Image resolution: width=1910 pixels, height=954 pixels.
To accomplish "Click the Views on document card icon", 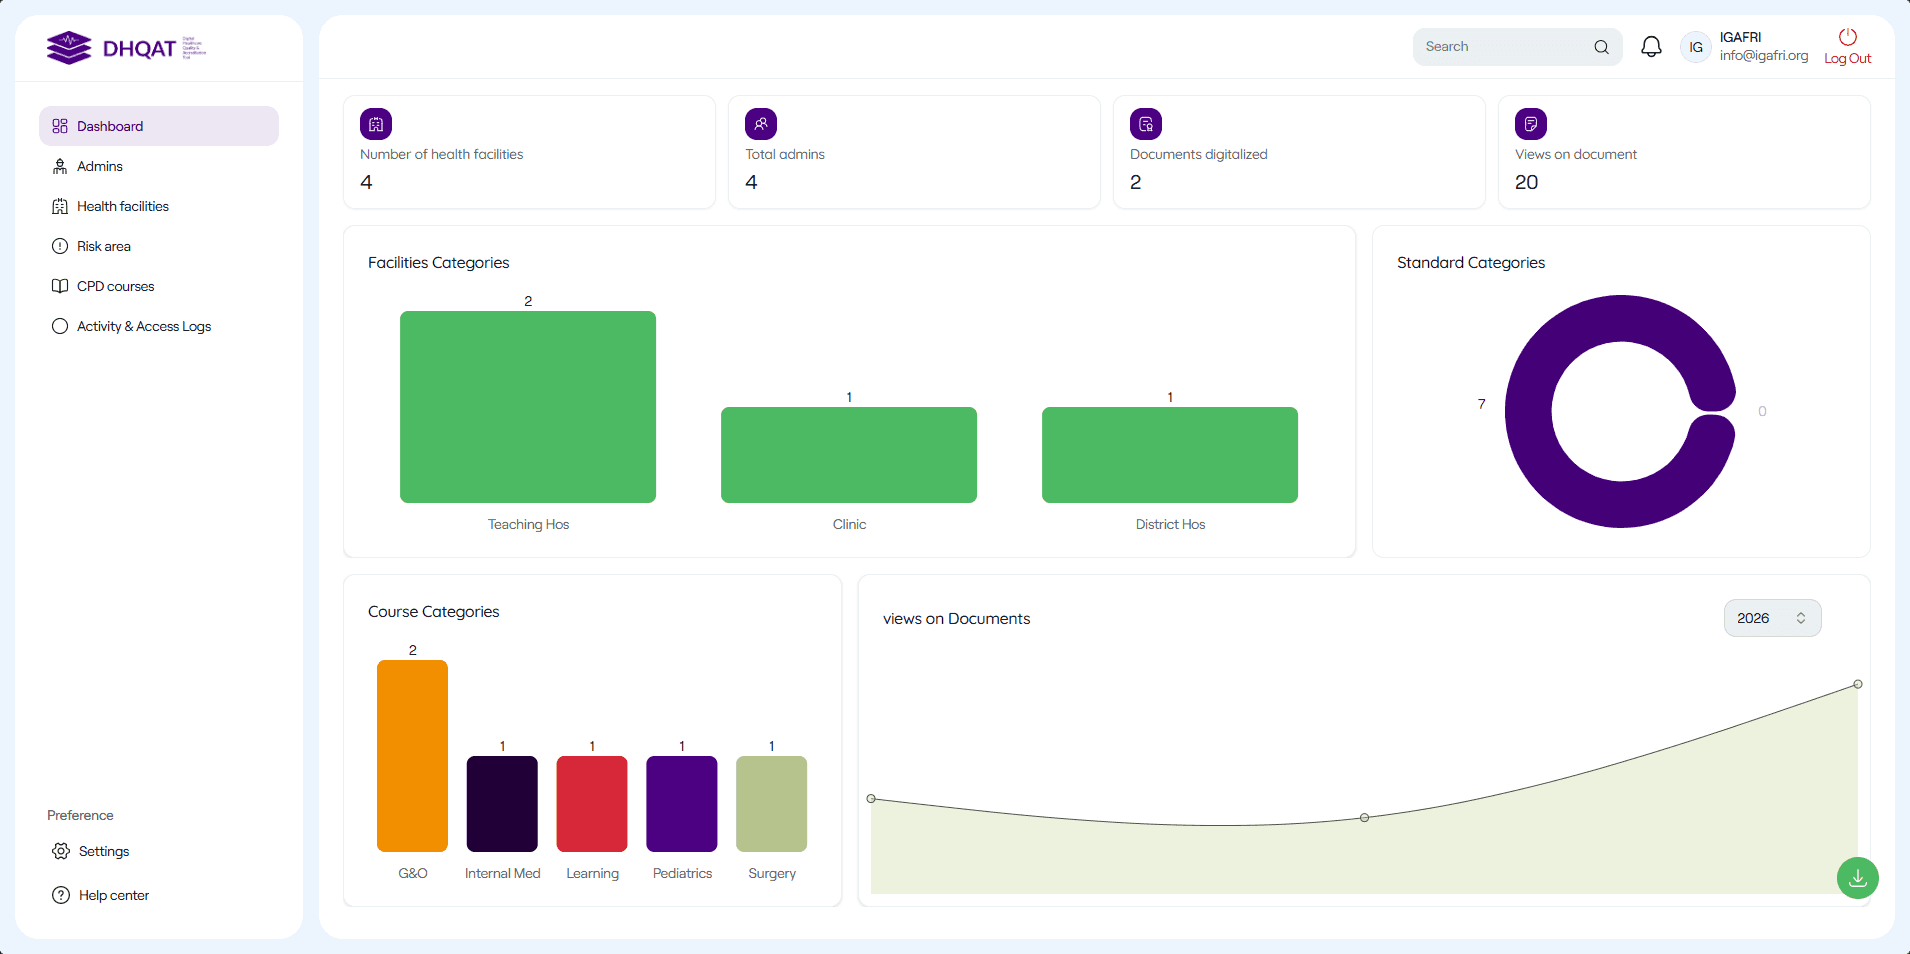I will [x=1531, y=124].
